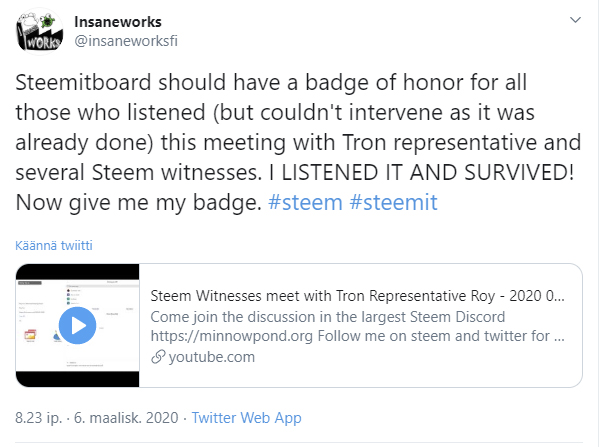Open the @insaneworksfi handle link

[126, 41]
